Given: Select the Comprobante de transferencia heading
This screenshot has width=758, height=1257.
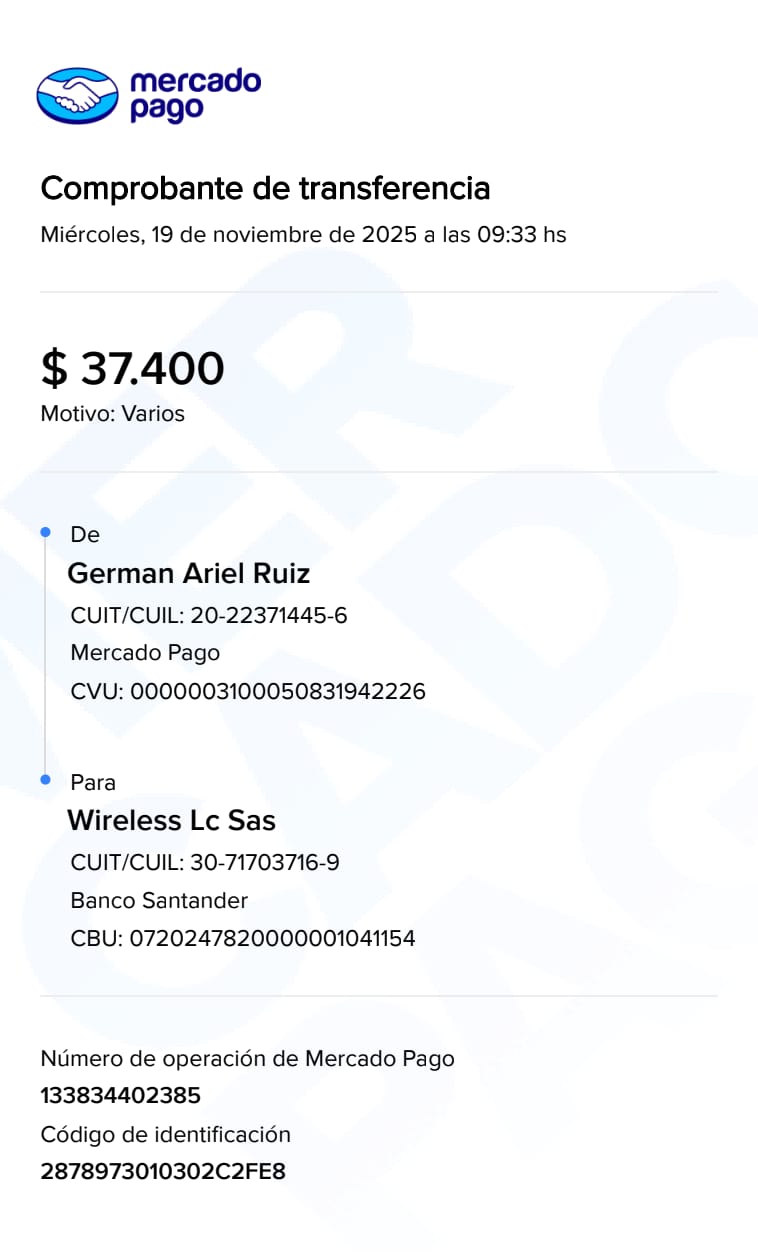Looking at the screenshot, I should click(265, 188).
